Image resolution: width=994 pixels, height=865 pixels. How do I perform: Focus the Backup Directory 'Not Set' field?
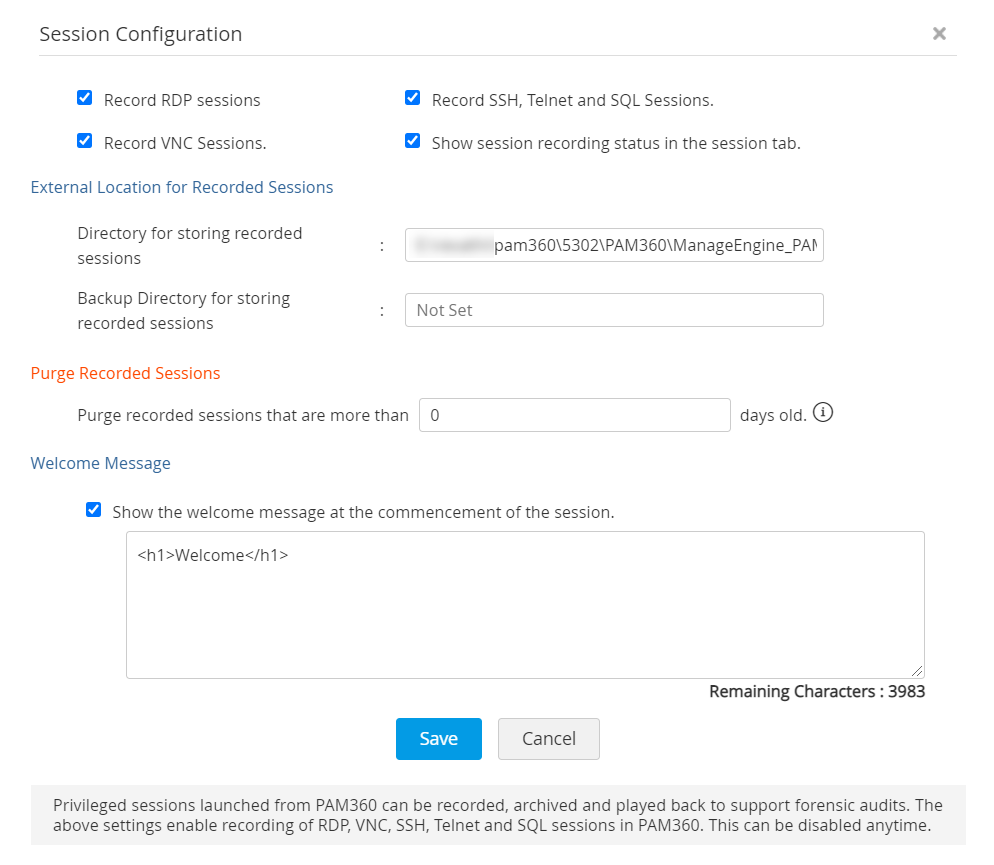[614, 310]
